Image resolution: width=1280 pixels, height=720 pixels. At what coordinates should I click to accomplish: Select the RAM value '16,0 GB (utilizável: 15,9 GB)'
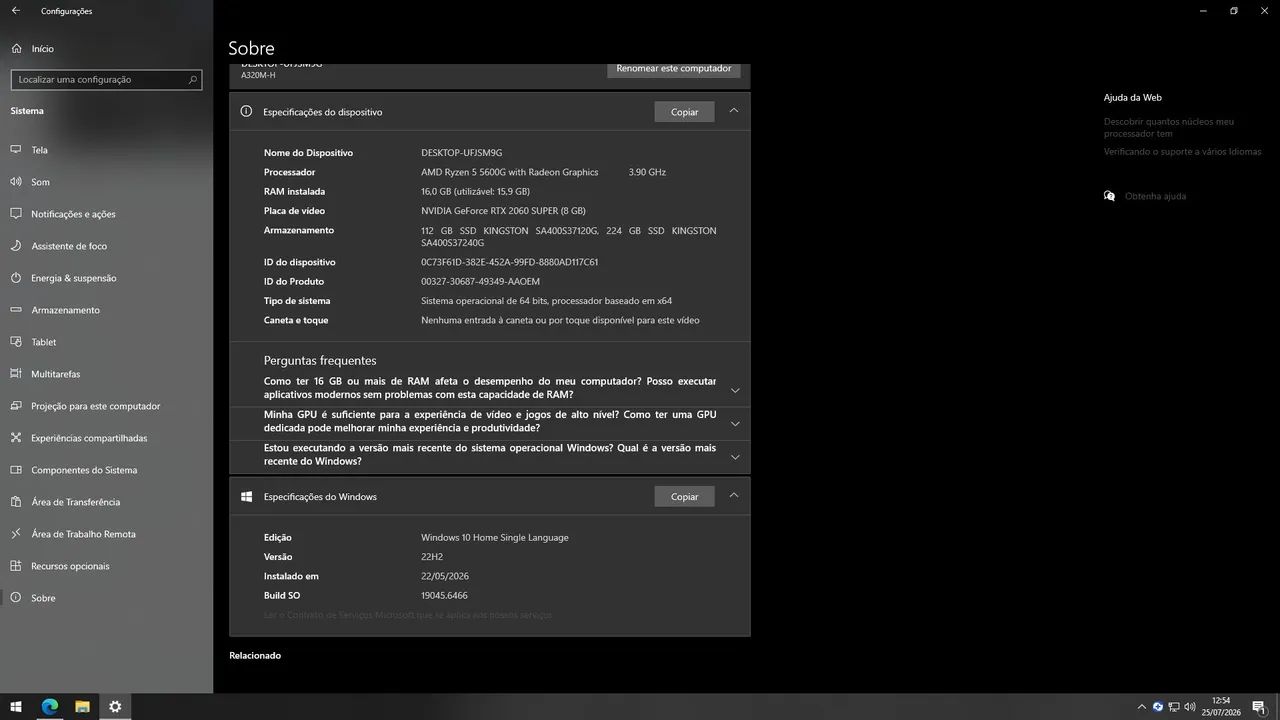pos(475,191)
